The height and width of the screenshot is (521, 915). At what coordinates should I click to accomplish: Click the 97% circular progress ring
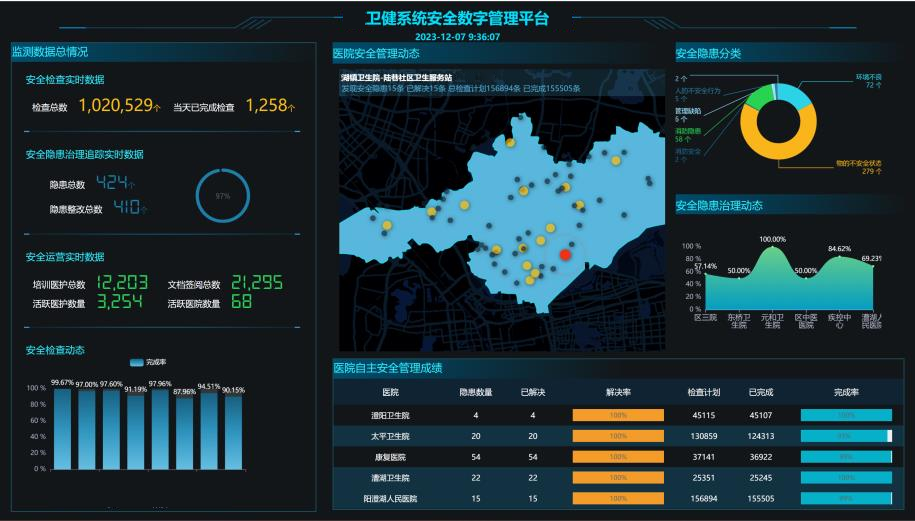click(x=222, y=196)
